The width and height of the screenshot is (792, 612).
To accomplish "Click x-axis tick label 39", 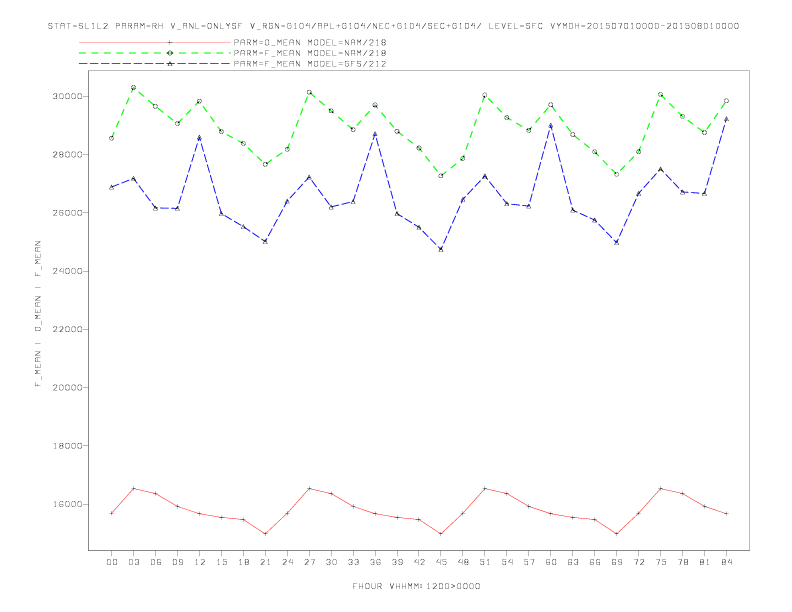I will coord(397,562).
